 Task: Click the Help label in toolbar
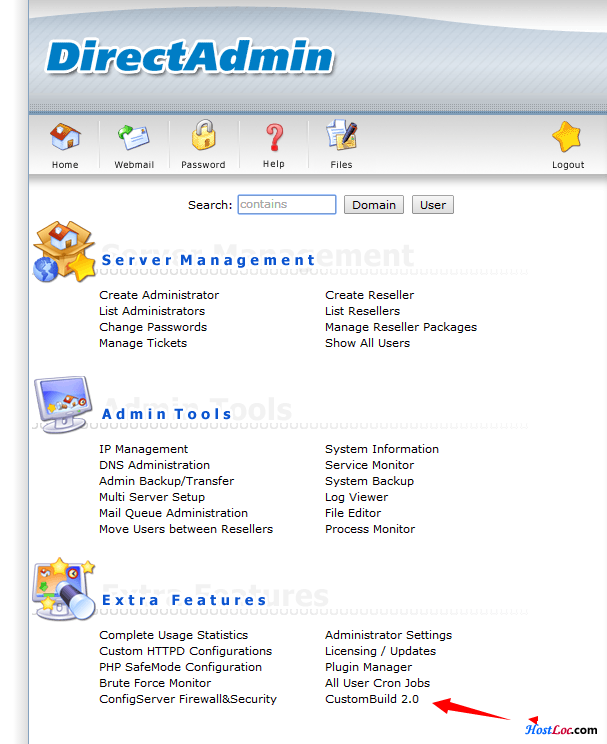click(x=274, y=164)
